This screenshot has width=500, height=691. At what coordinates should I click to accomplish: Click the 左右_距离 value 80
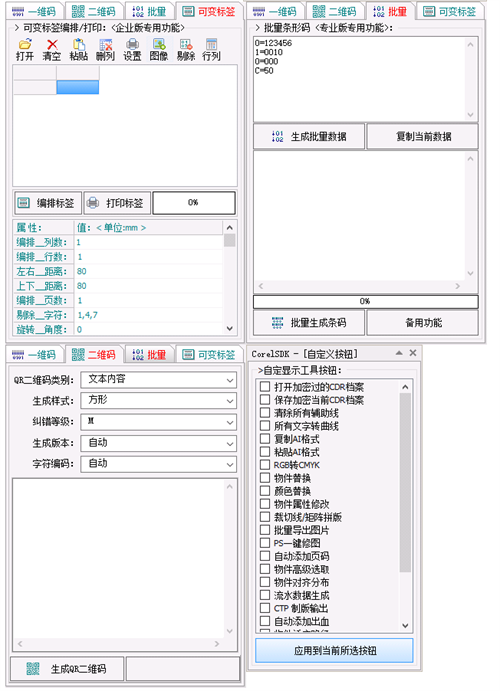tap(81, 271)
